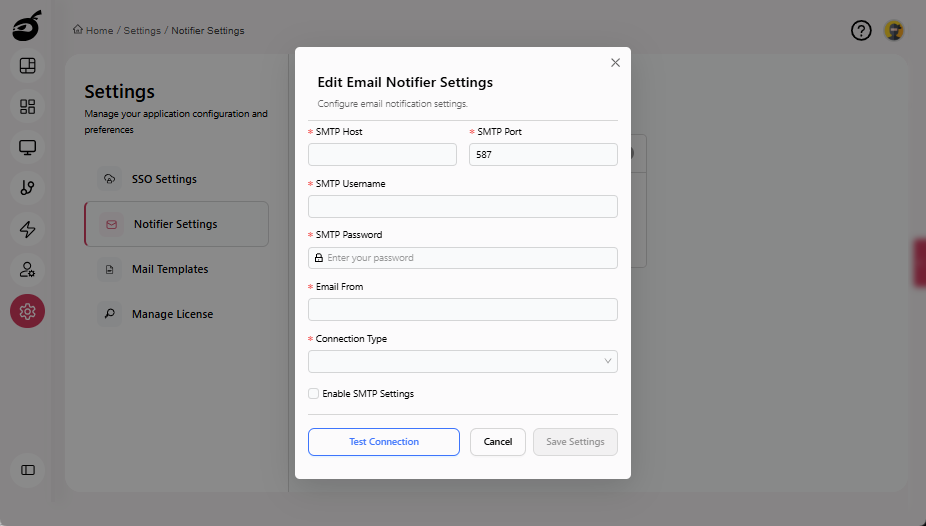Select Notifier Settings menu item
The image size is (926, 526).
[177, 224]
